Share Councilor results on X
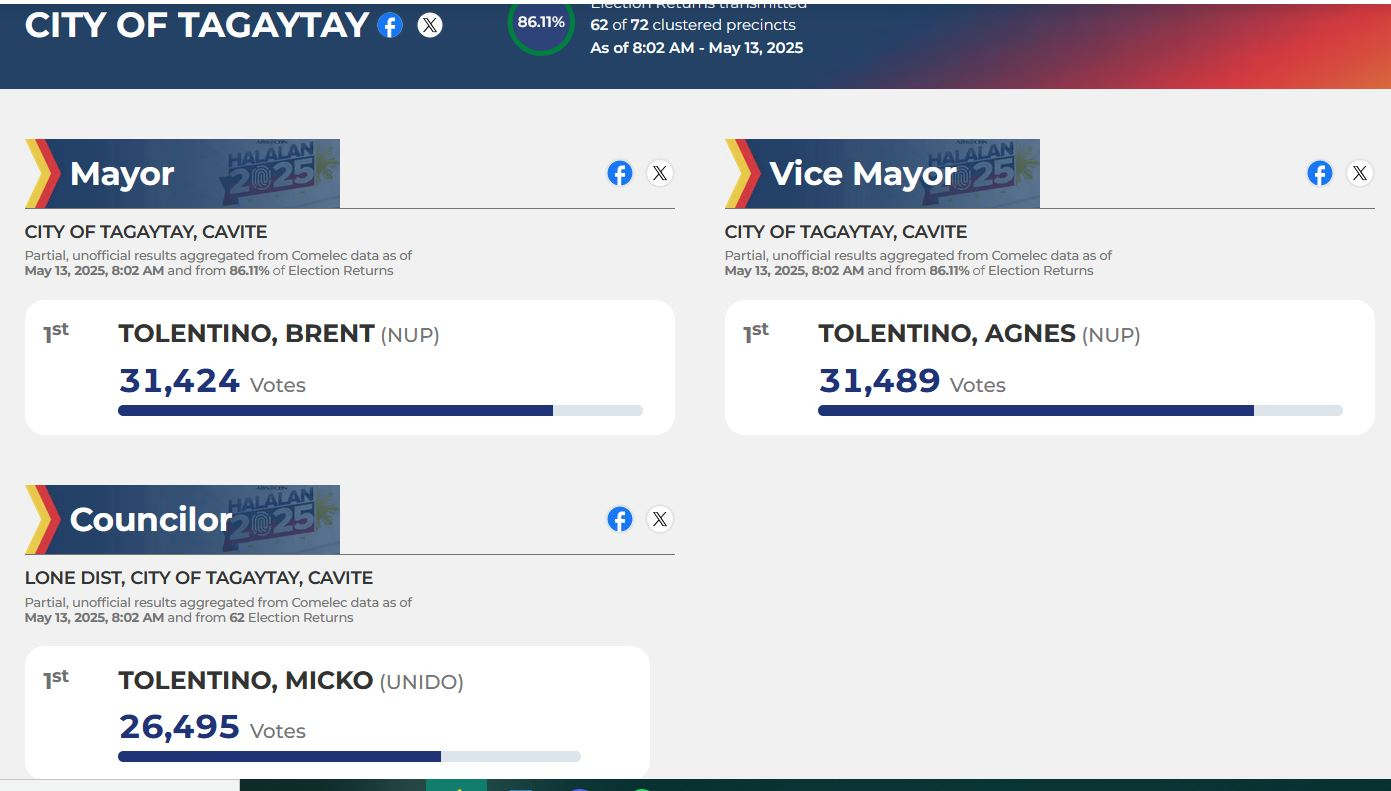The image size is (1391, 791). point(660,519)
